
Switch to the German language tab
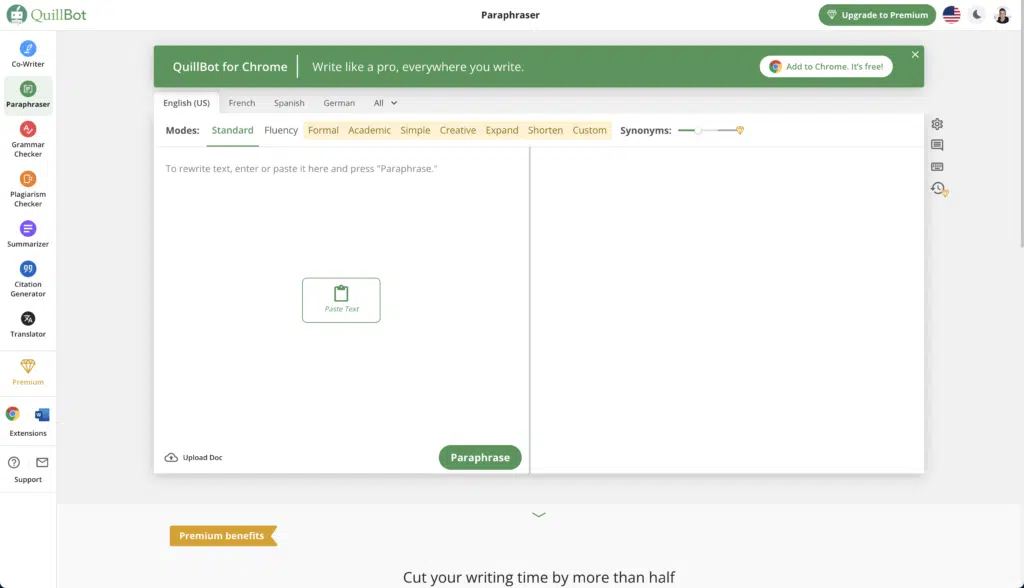[339, 103]
